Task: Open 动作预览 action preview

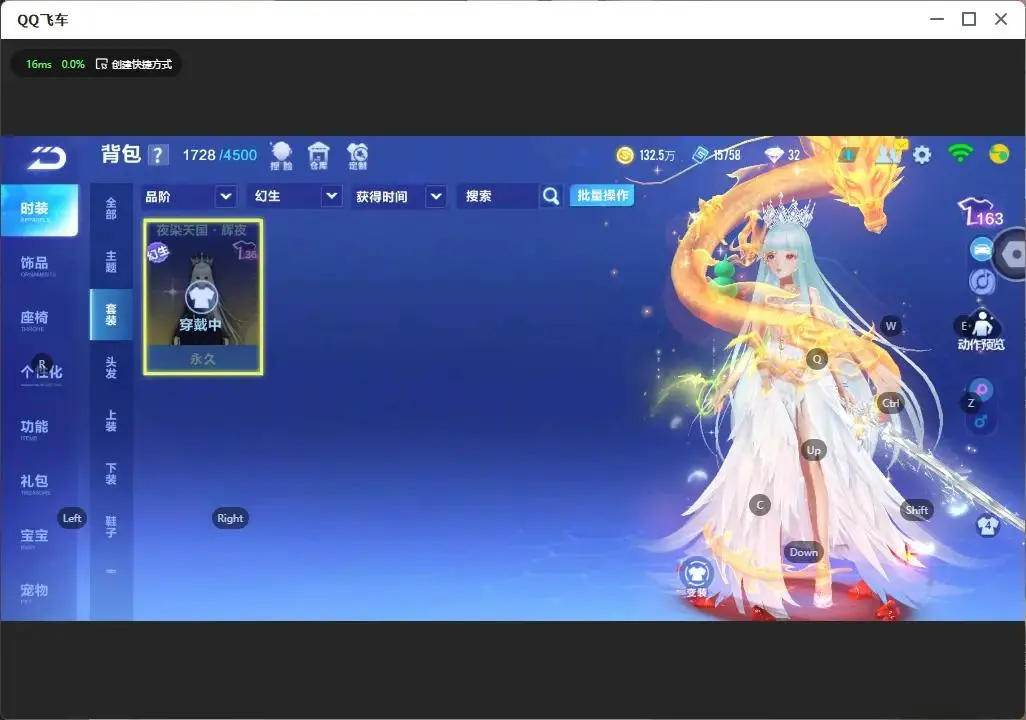Action: coord(981,331)
